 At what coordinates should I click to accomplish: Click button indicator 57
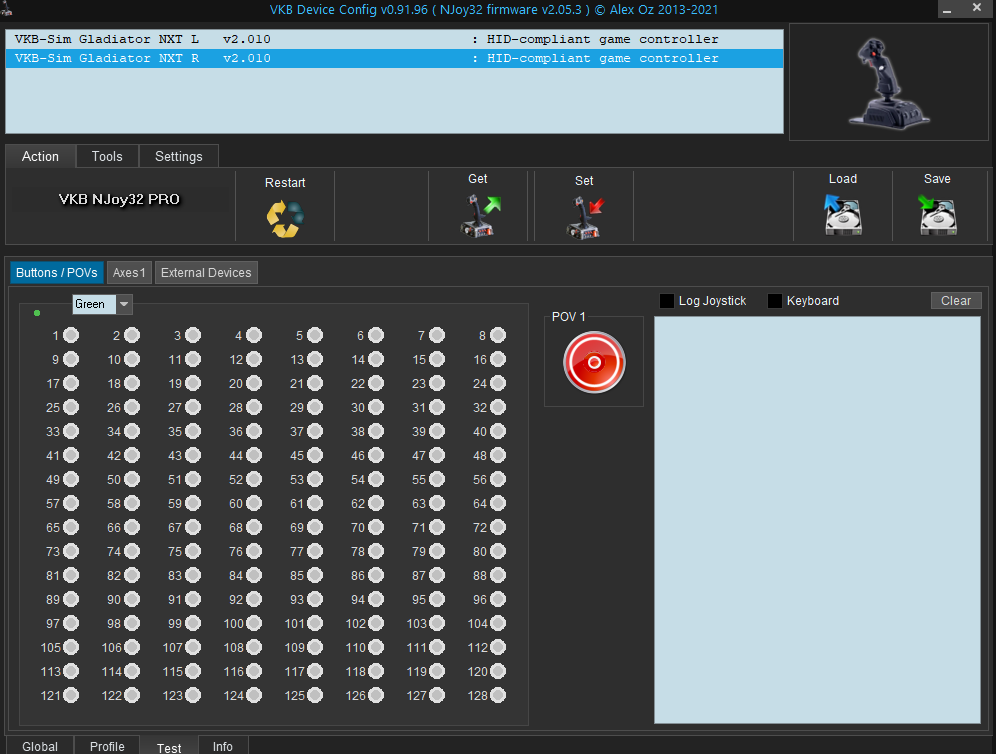click(71, 504)
